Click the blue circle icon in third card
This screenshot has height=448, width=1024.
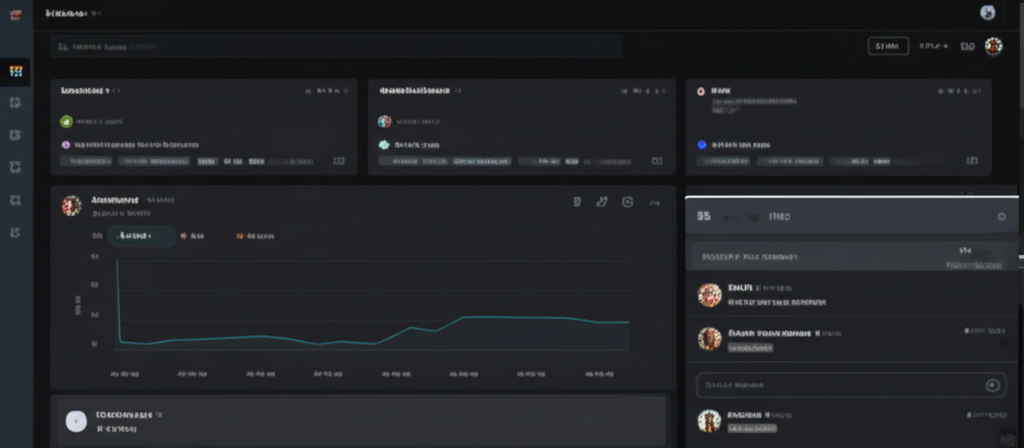(702, 144)
